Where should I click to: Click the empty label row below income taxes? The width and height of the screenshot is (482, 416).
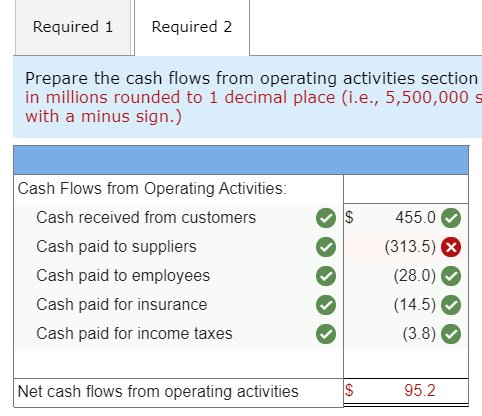click(x=179, y=364)
